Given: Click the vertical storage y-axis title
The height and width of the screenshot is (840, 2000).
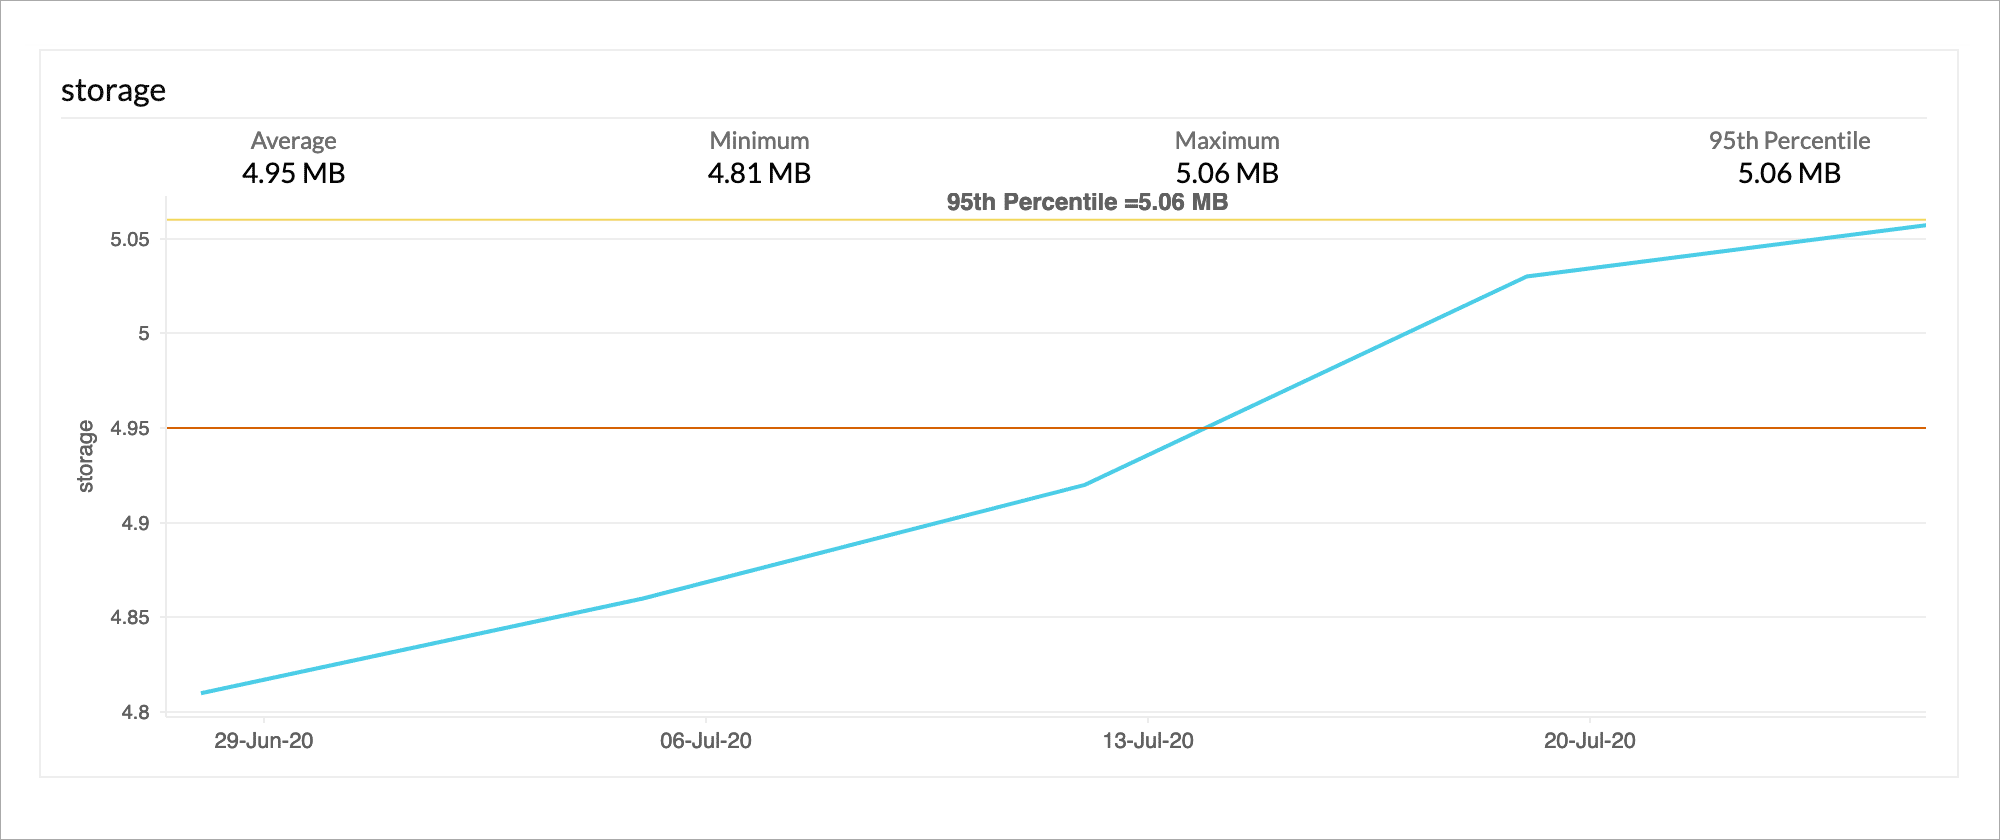Looking at the screenshot, I should 86,456.
